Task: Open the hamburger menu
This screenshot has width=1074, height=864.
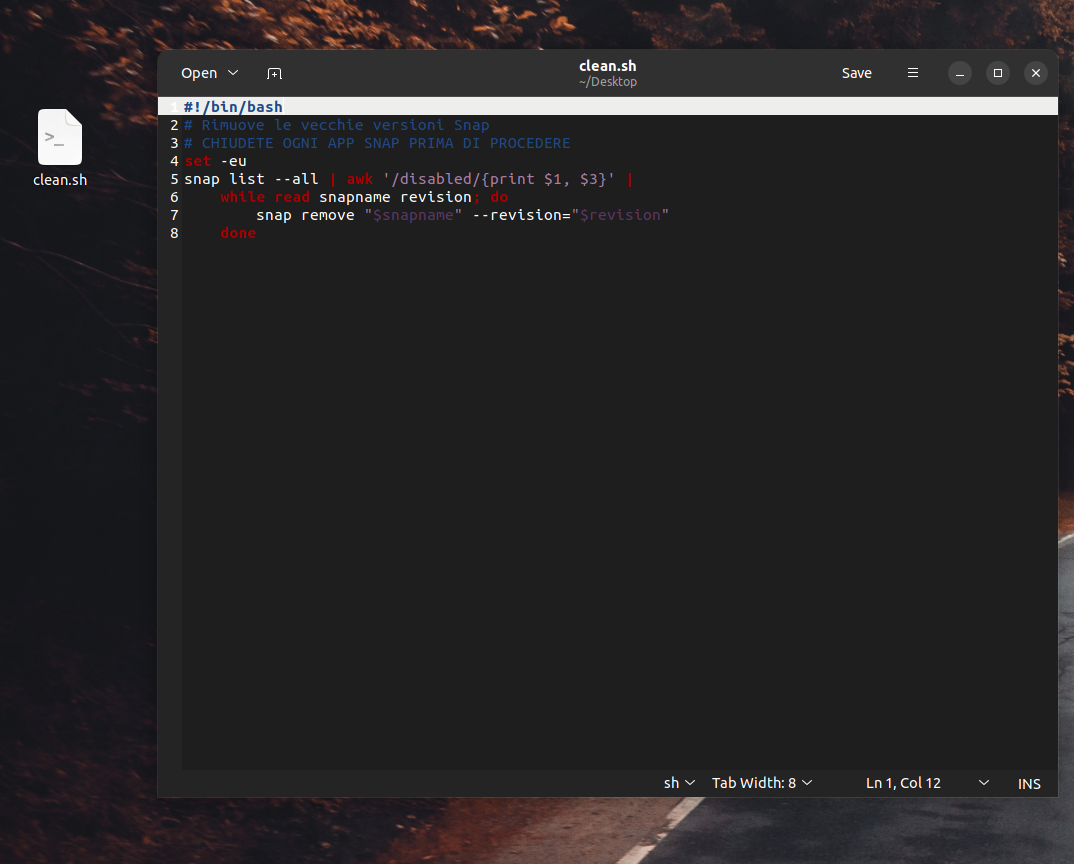Action: pyautogui.click(x=912, y=73)
